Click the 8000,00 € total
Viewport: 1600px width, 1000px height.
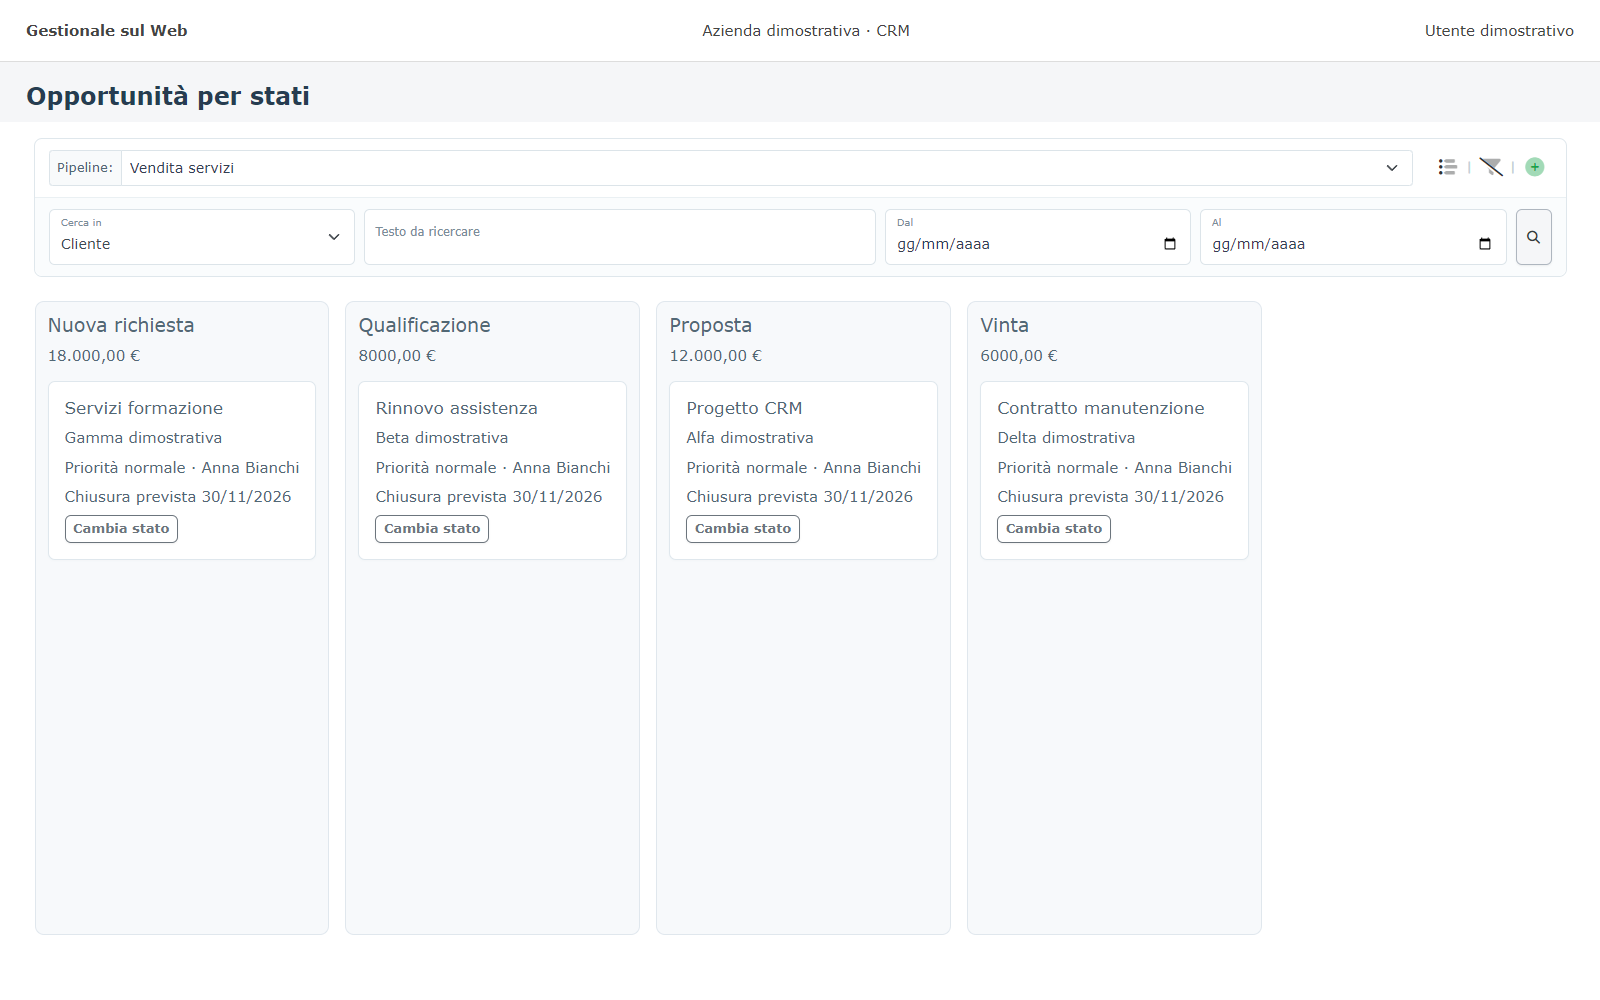tap(397, 356)
